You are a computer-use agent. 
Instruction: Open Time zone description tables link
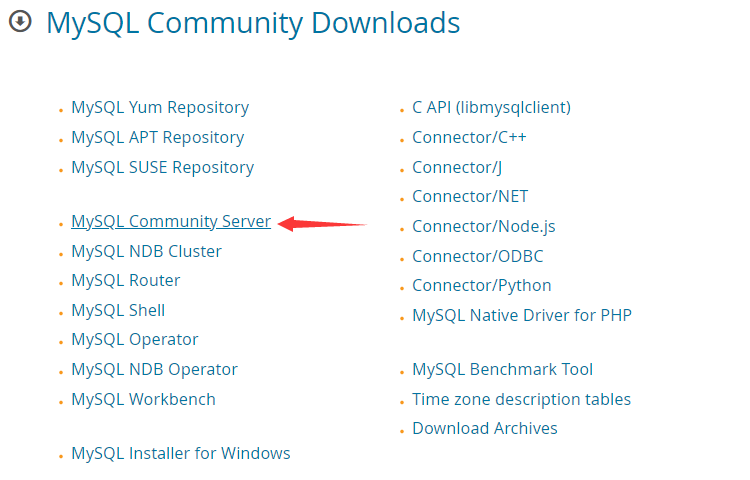click(x=521, y=400)
